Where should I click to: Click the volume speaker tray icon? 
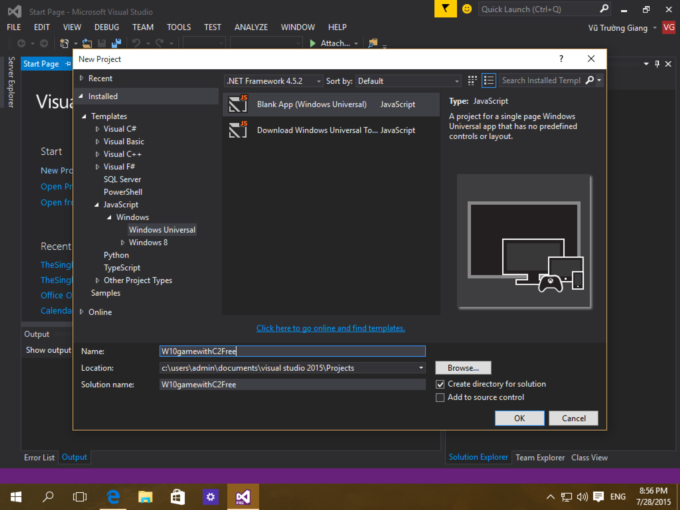click(582, 497)
